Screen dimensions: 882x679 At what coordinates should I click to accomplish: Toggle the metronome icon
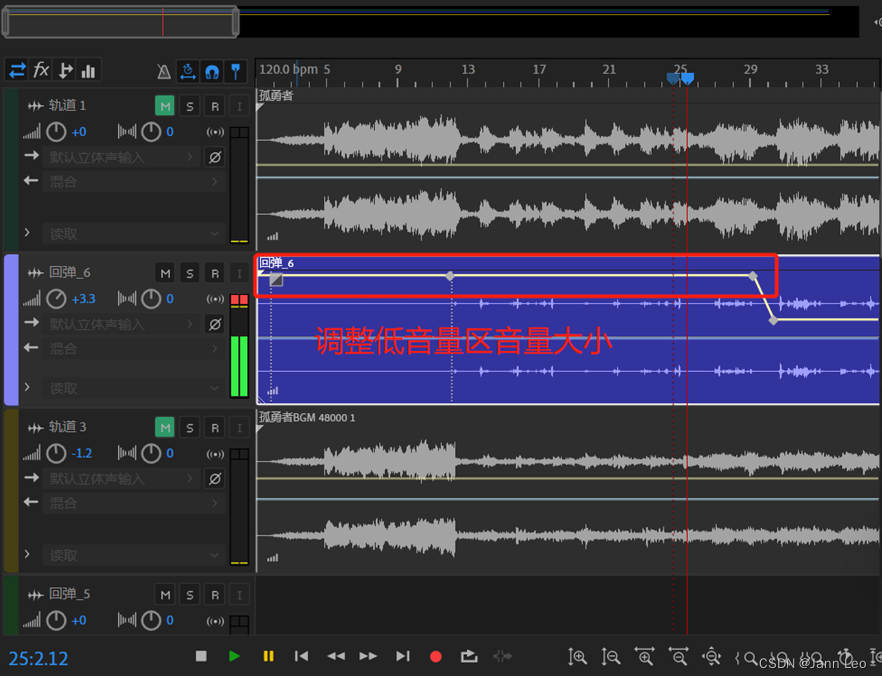coord(164,71)
